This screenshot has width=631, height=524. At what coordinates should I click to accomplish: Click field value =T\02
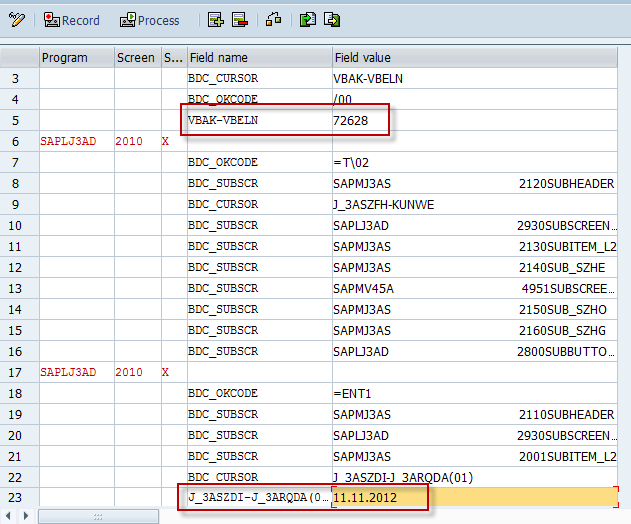351,163
